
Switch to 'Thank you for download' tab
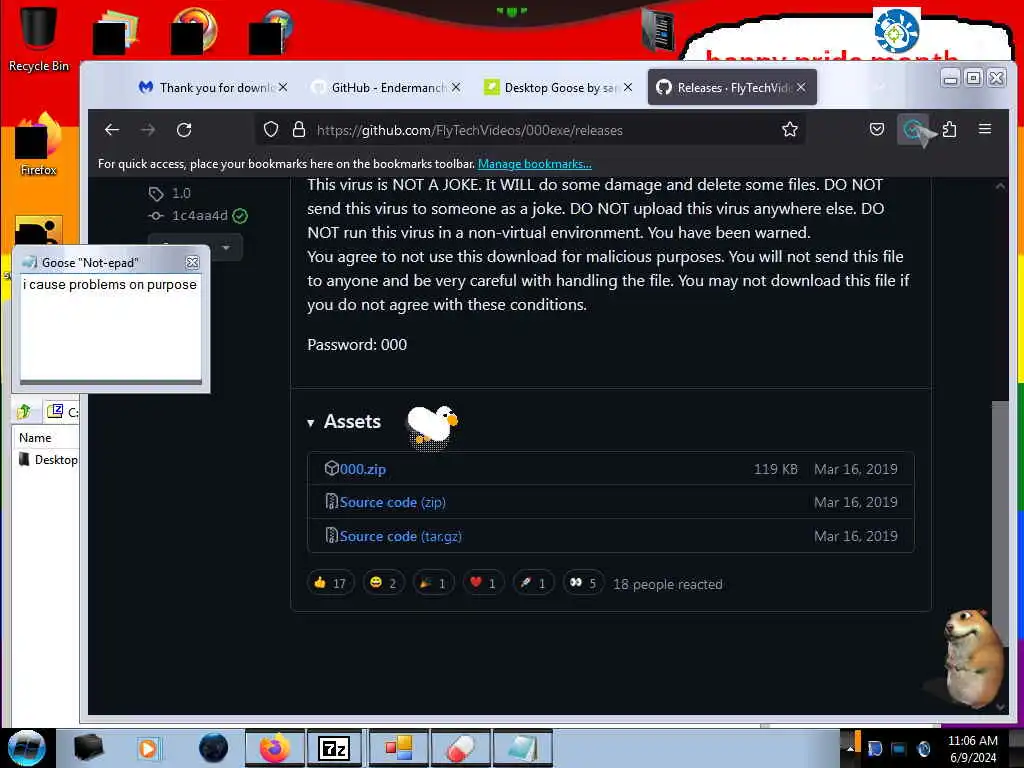point(213,88)
